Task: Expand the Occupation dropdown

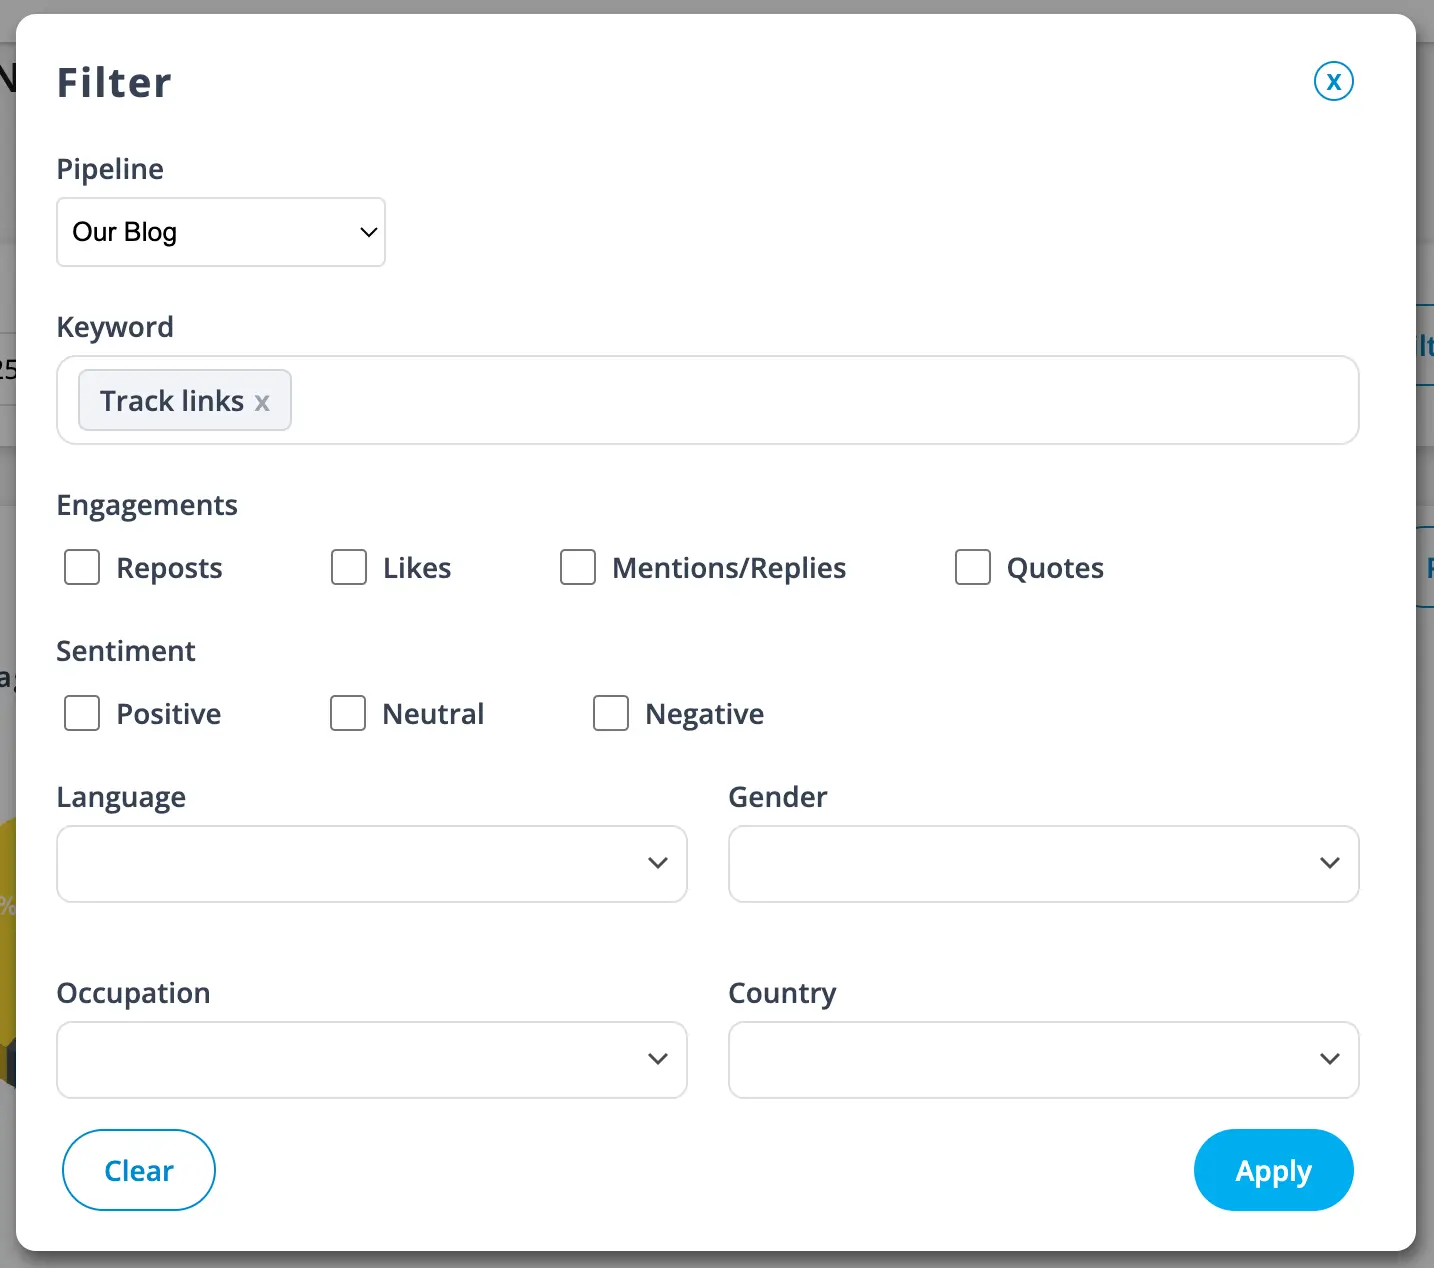Action: [x=371, y=1060]
